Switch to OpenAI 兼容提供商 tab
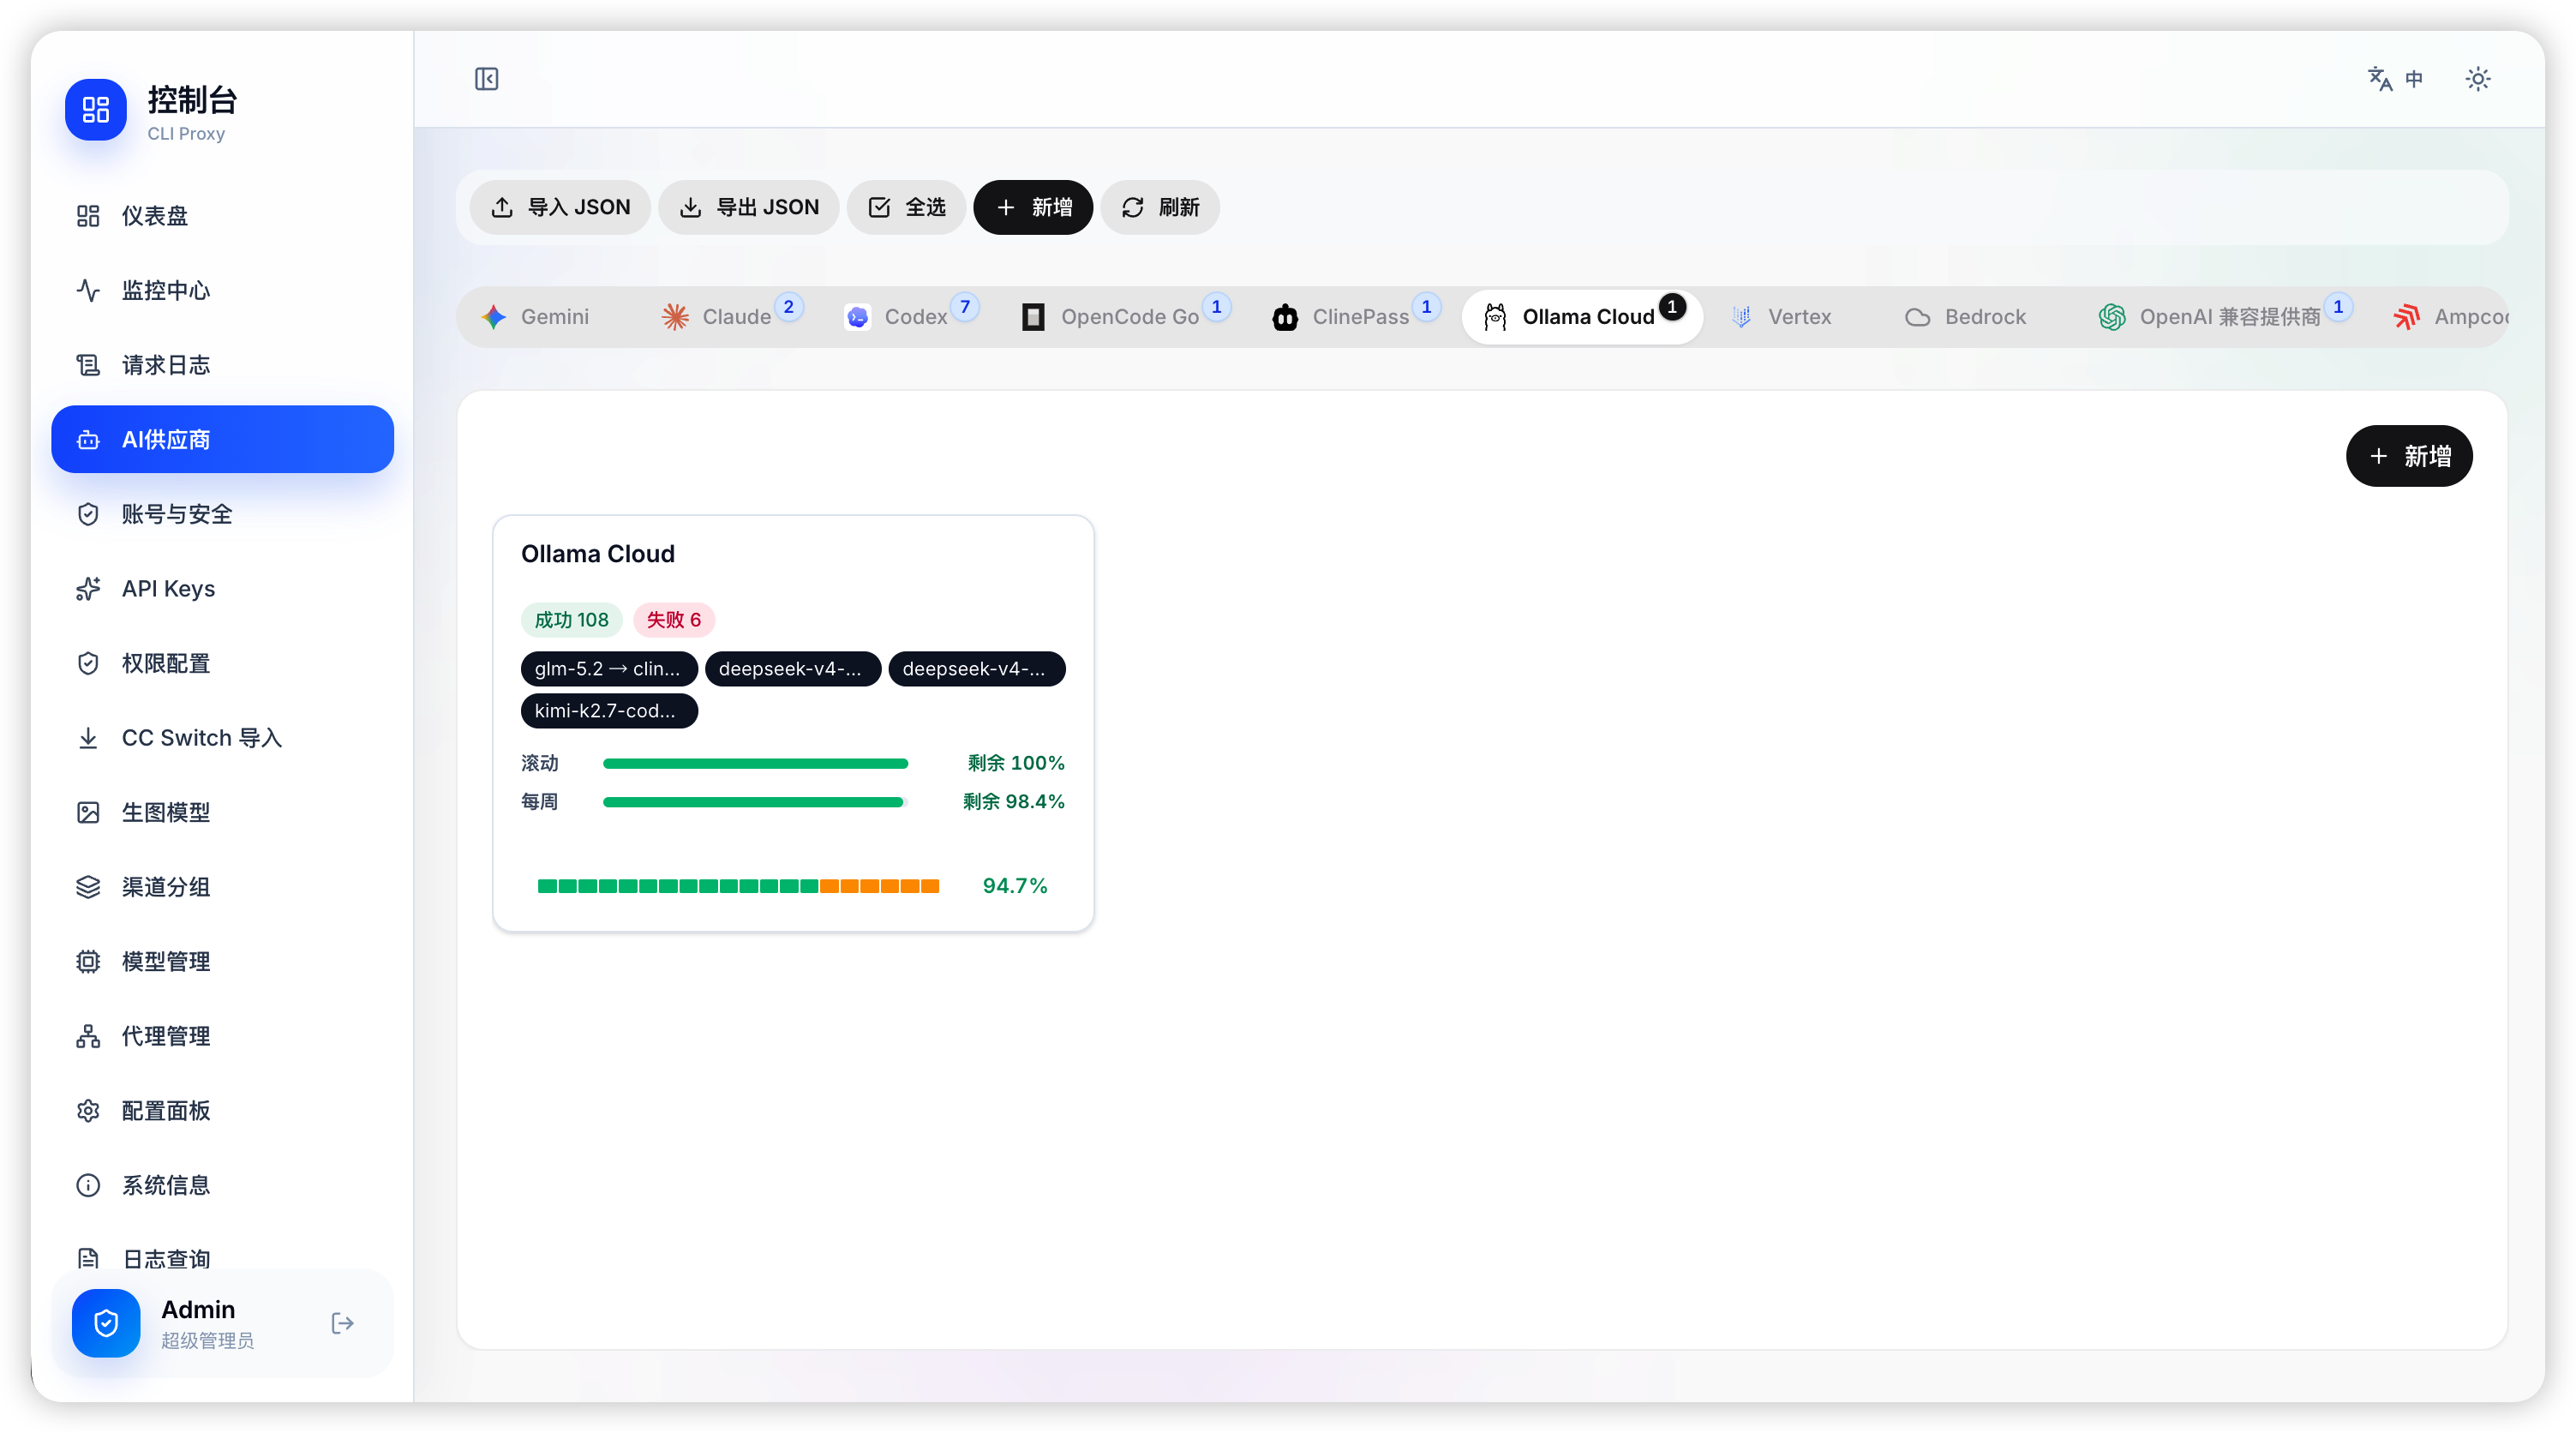The width and height of the screenshot is (2576, 1433). [2224, 317]
